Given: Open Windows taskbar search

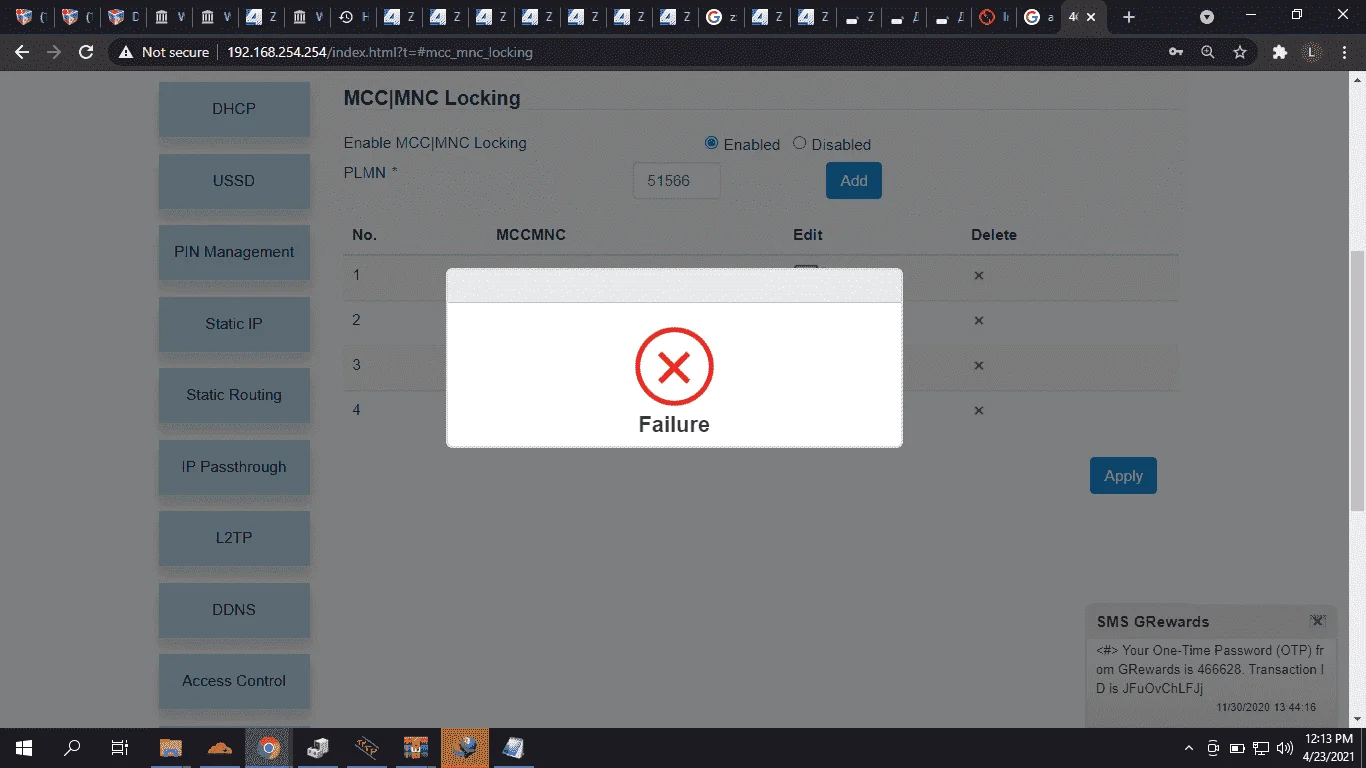Looking at the screenshot, I should point(72,748).
